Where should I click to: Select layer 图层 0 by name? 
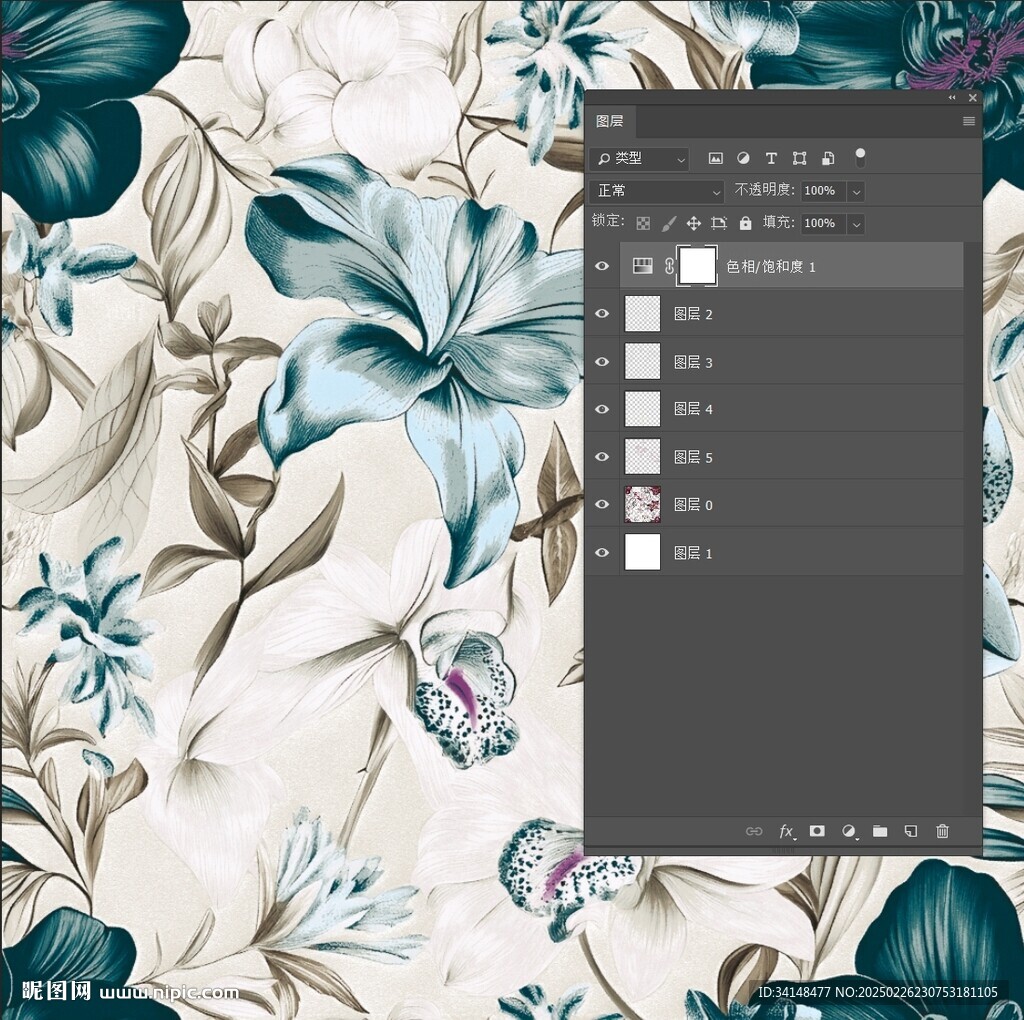click(693, 505)
